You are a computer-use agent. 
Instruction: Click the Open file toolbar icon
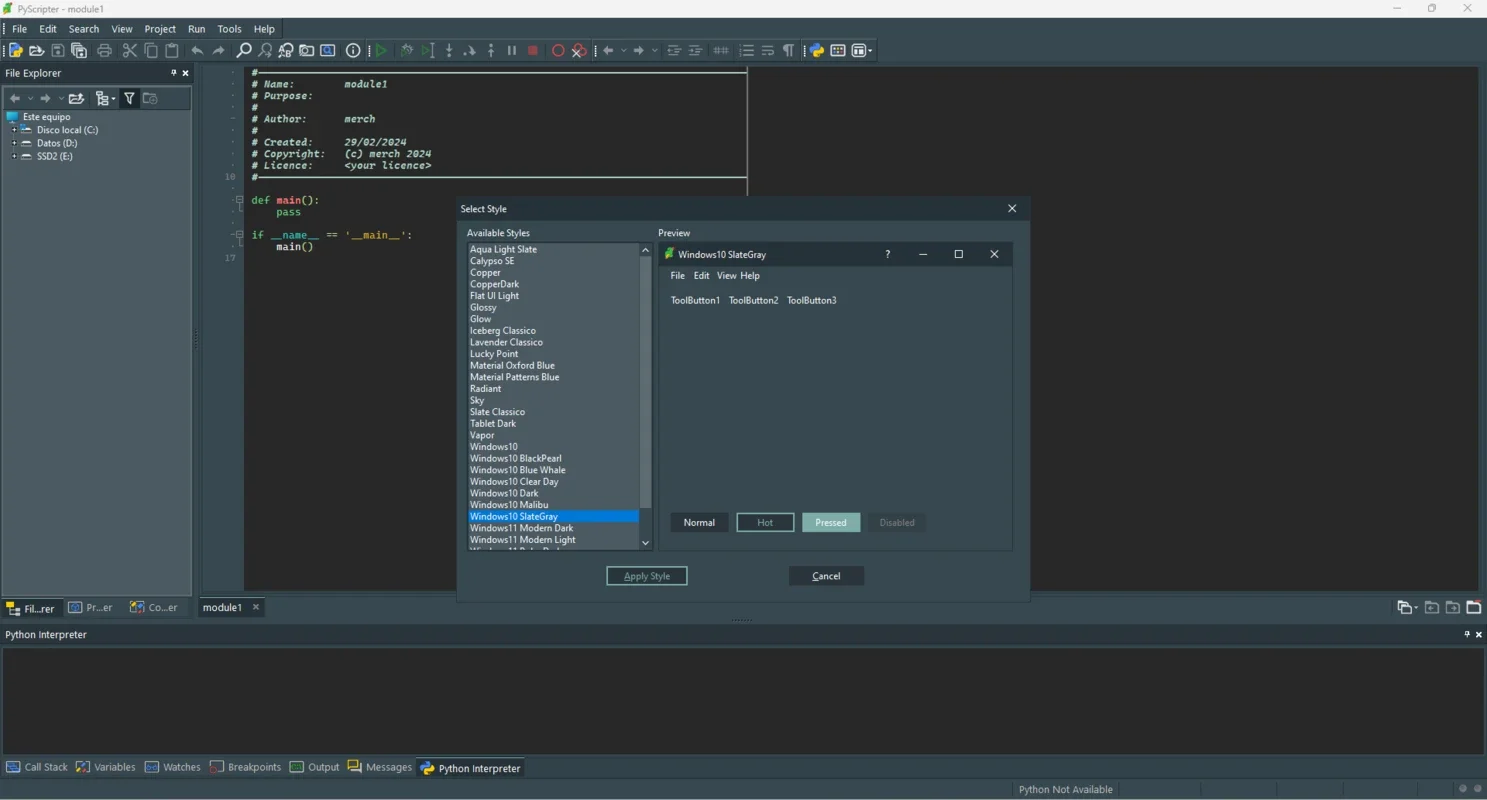point(37,51)
